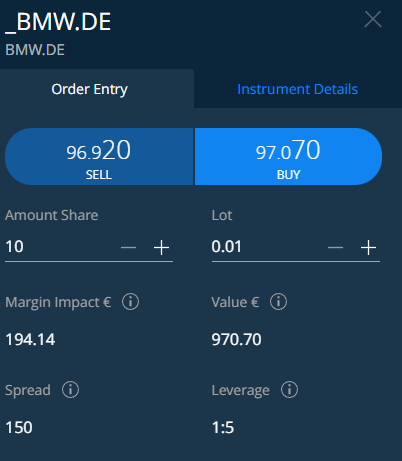This screenshot has height=461, width=402.
Task: Show Margin Impact info tooltip icon
Action: coord(130,302)
